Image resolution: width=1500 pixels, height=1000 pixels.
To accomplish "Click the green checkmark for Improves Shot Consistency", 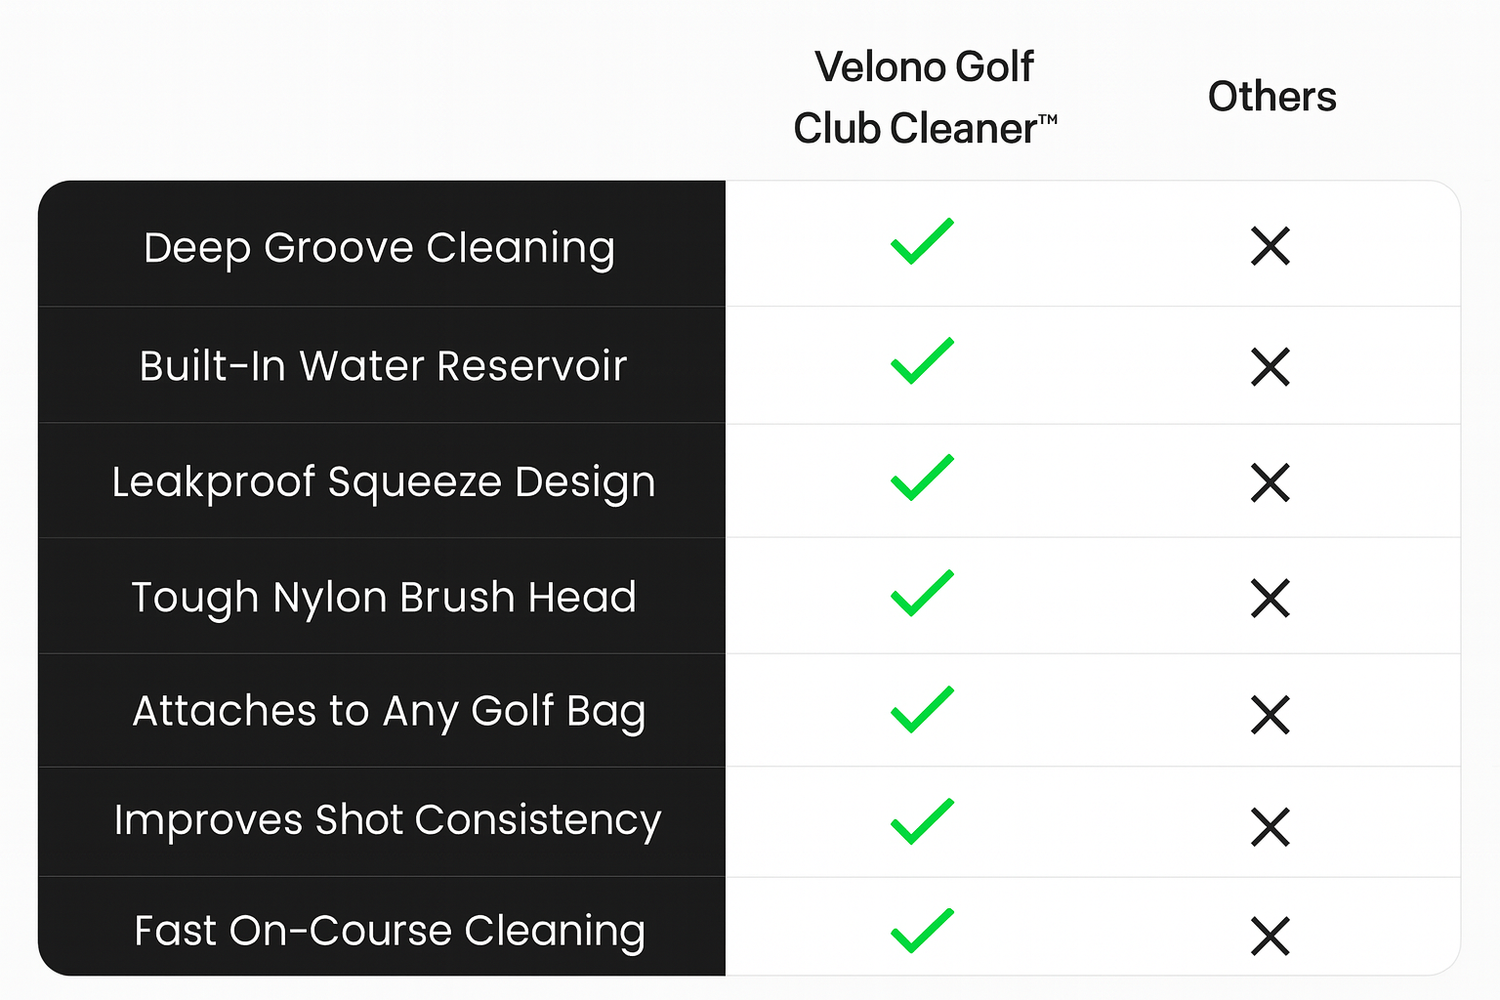I will click(921, 822).
